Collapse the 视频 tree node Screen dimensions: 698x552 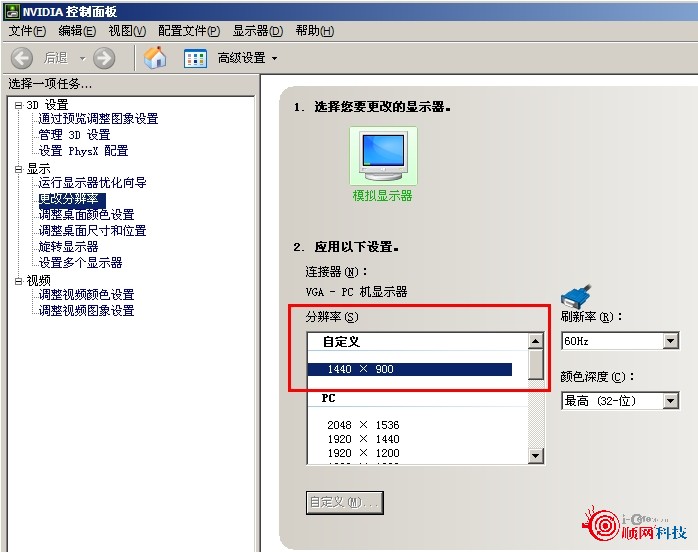(18, 281)
